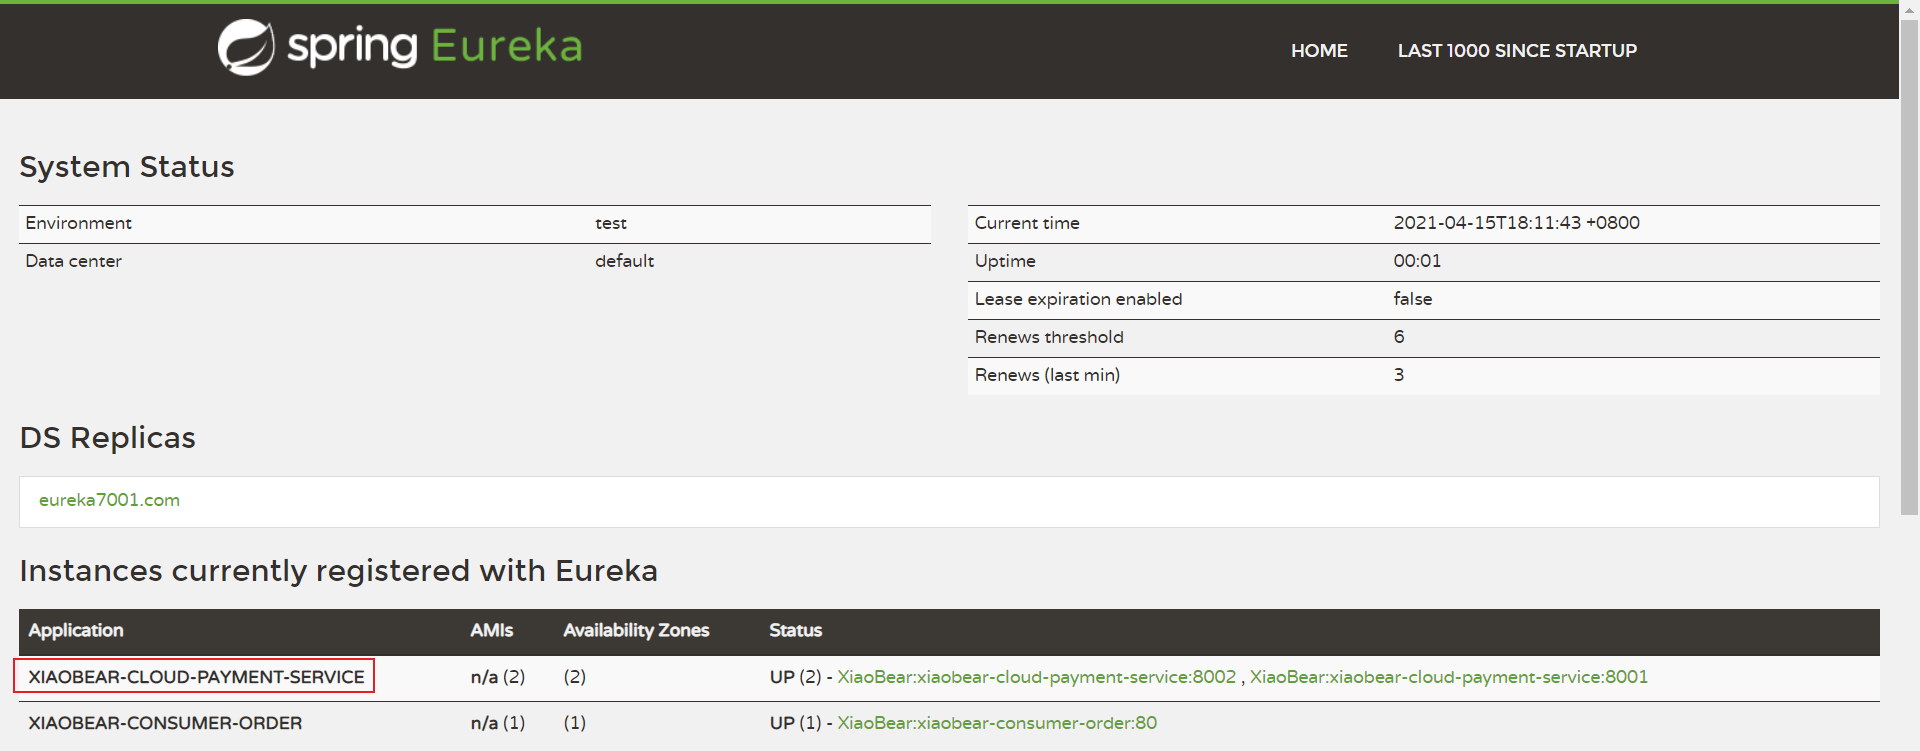
Task: Select n/a (1) AMIs cell
Action: (498, 723)
